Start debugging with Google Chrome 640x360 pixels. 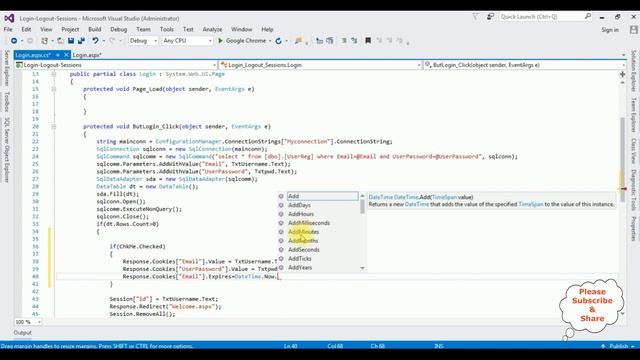tap(242, 41)
